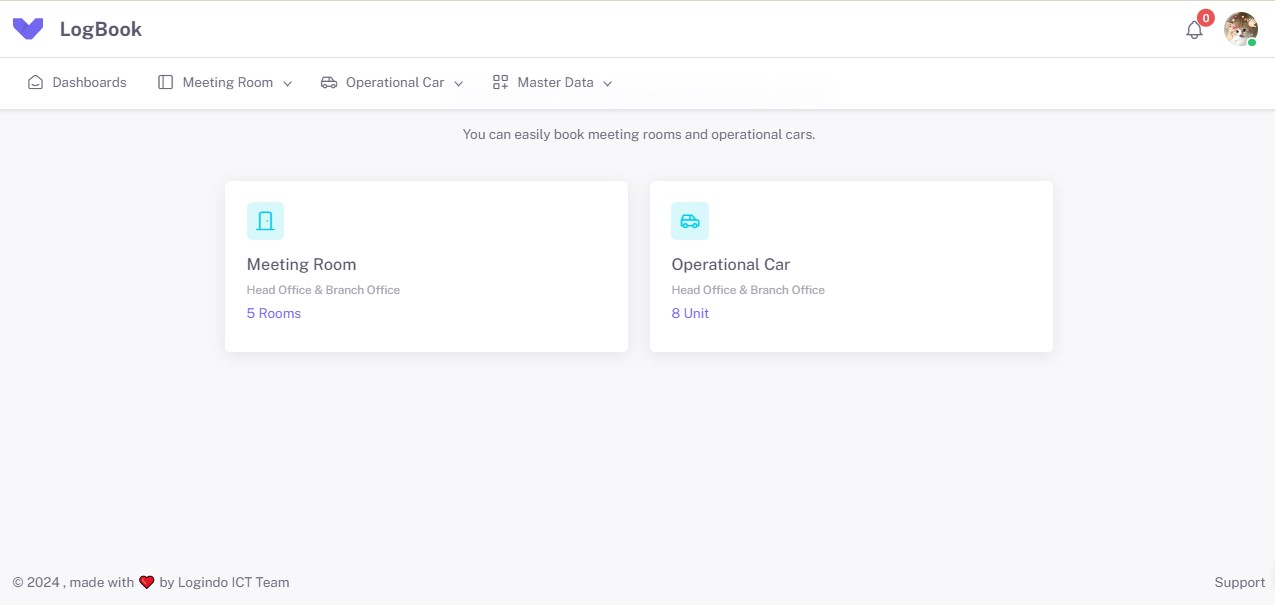Click the Meeting Room door icon

(265, 220)
